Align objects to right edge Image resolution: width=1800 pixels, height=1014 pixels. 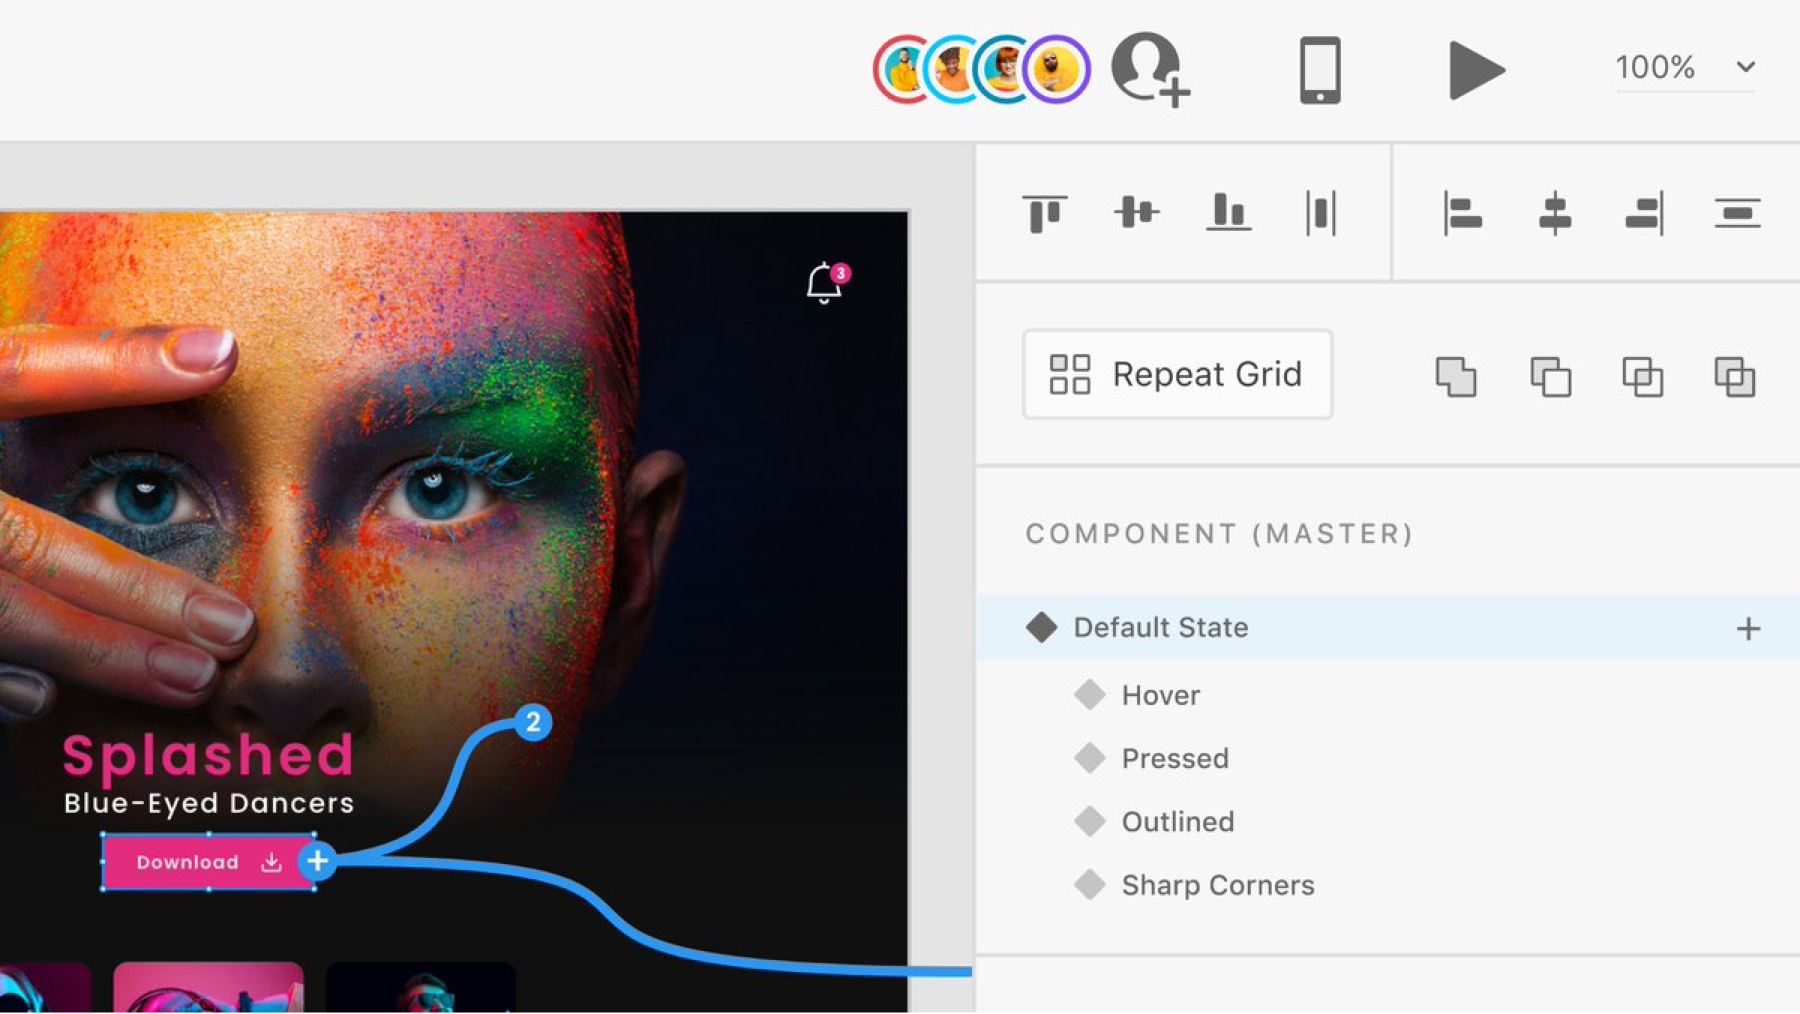click(x=1645, y=214)
